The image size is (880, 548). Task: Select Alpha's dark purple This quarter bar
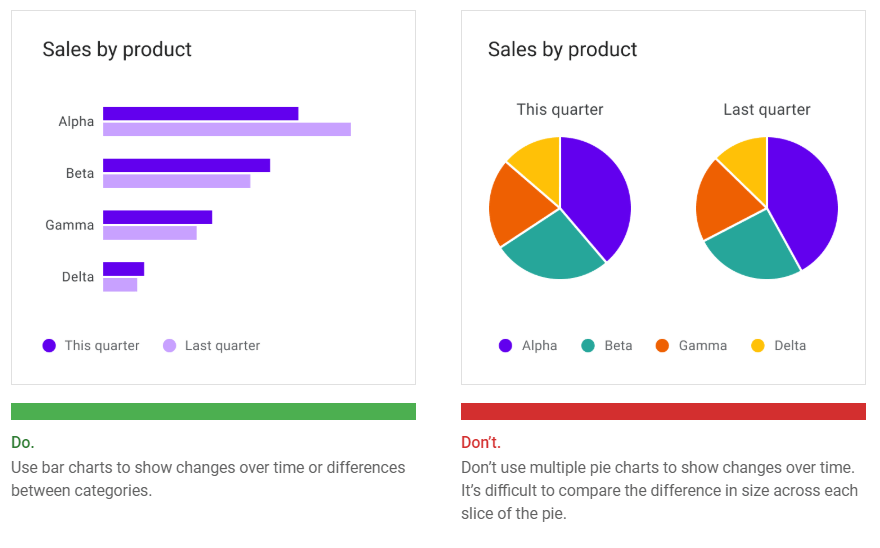point(200,113)
